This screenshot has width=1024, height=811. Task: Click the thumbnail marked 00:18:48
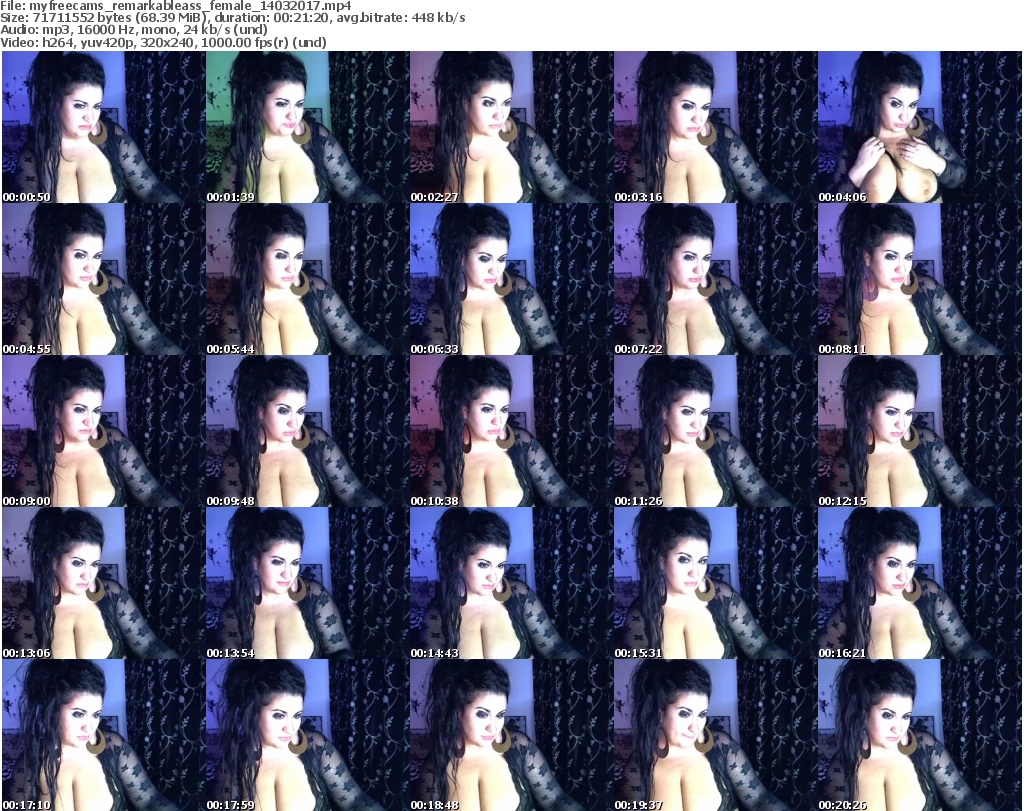[x=511, y=735]
